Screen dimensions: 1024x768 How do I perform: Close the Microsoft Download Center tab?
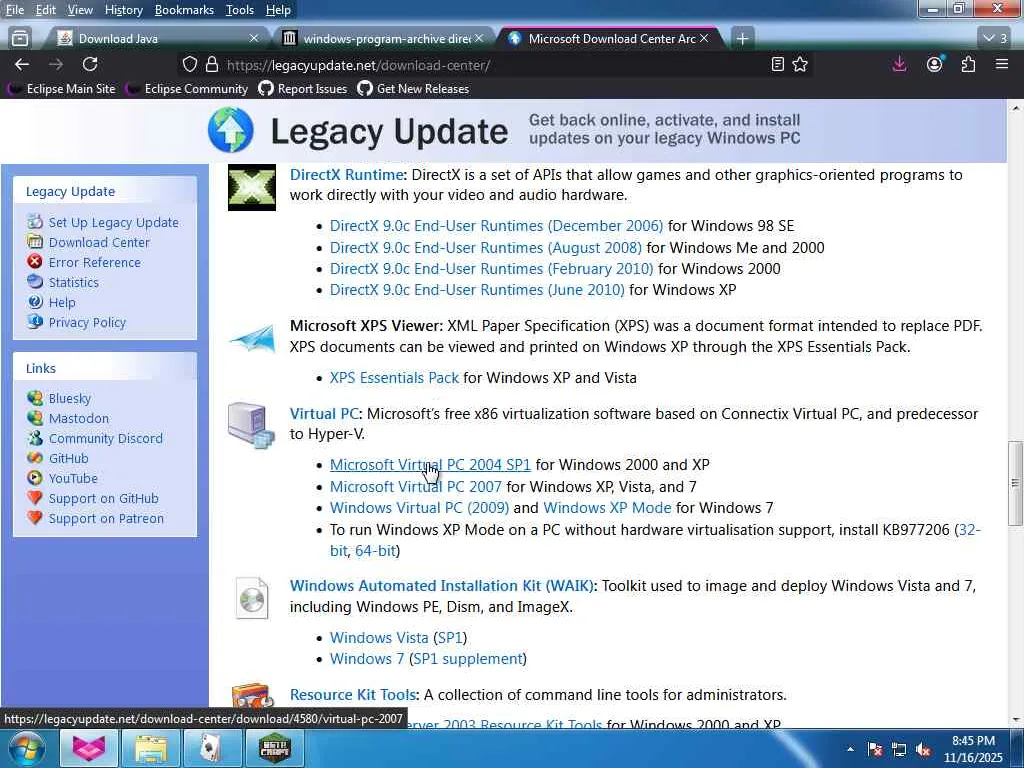[704, 39]
